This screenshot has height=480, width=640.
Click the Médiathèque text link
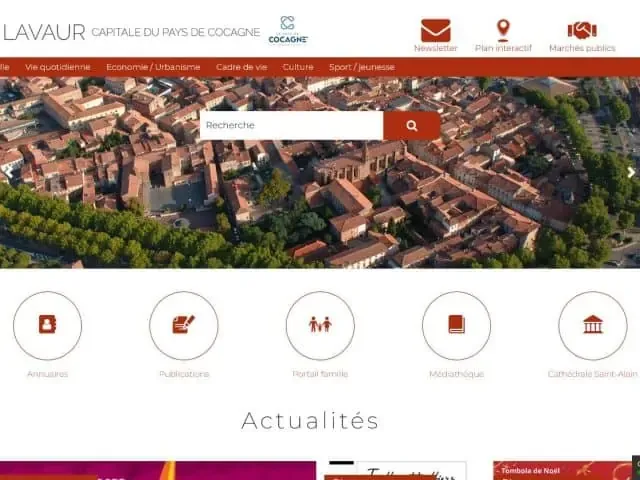456,374
